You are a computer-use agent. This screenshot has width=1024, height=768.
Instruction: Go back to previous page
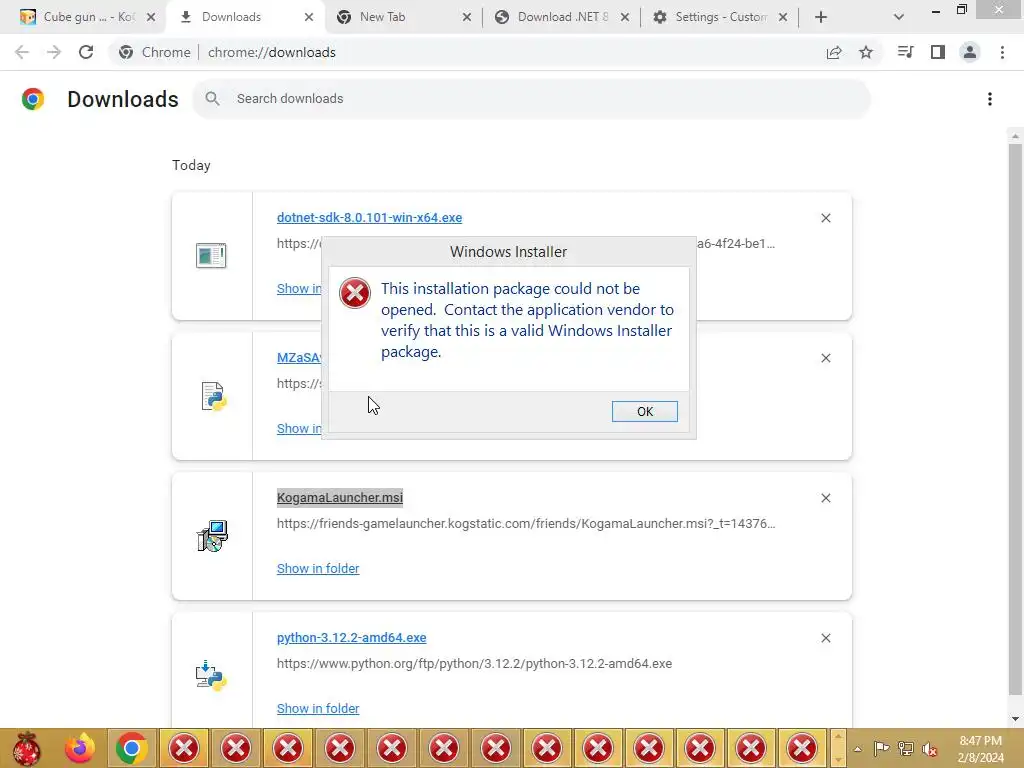coord(22,52)
